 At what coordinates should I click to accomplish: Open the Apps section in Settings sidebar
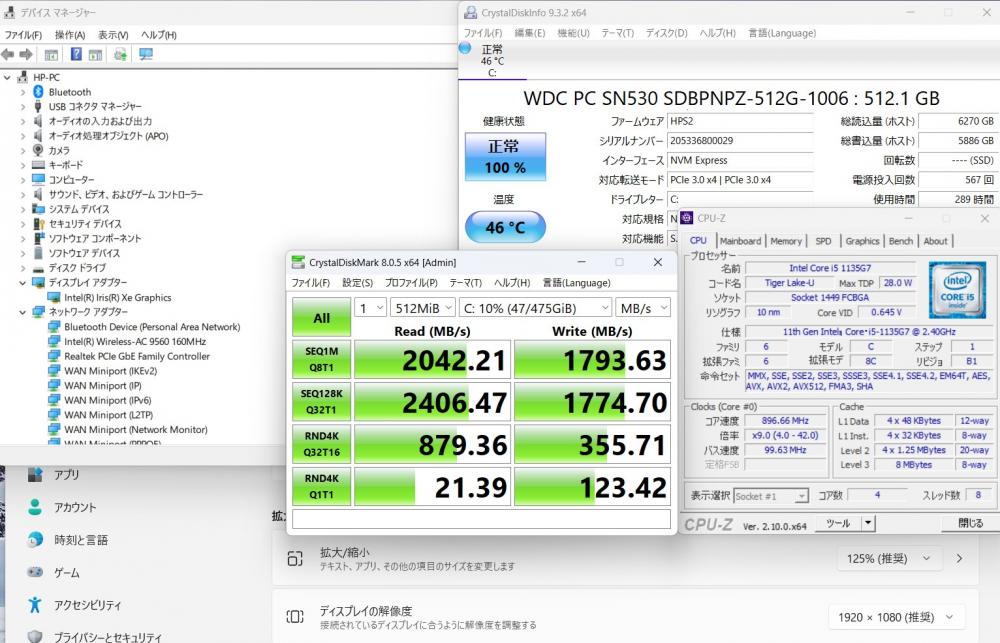click(66, 475)
